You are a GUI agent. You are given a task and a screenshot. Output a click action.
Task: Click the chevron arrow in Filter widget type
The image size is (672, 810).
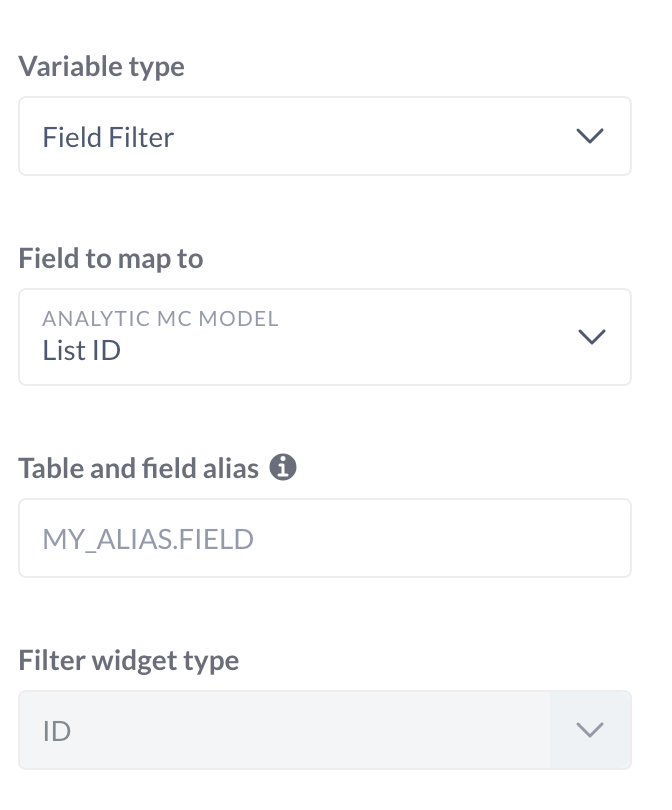click(591, 730)
